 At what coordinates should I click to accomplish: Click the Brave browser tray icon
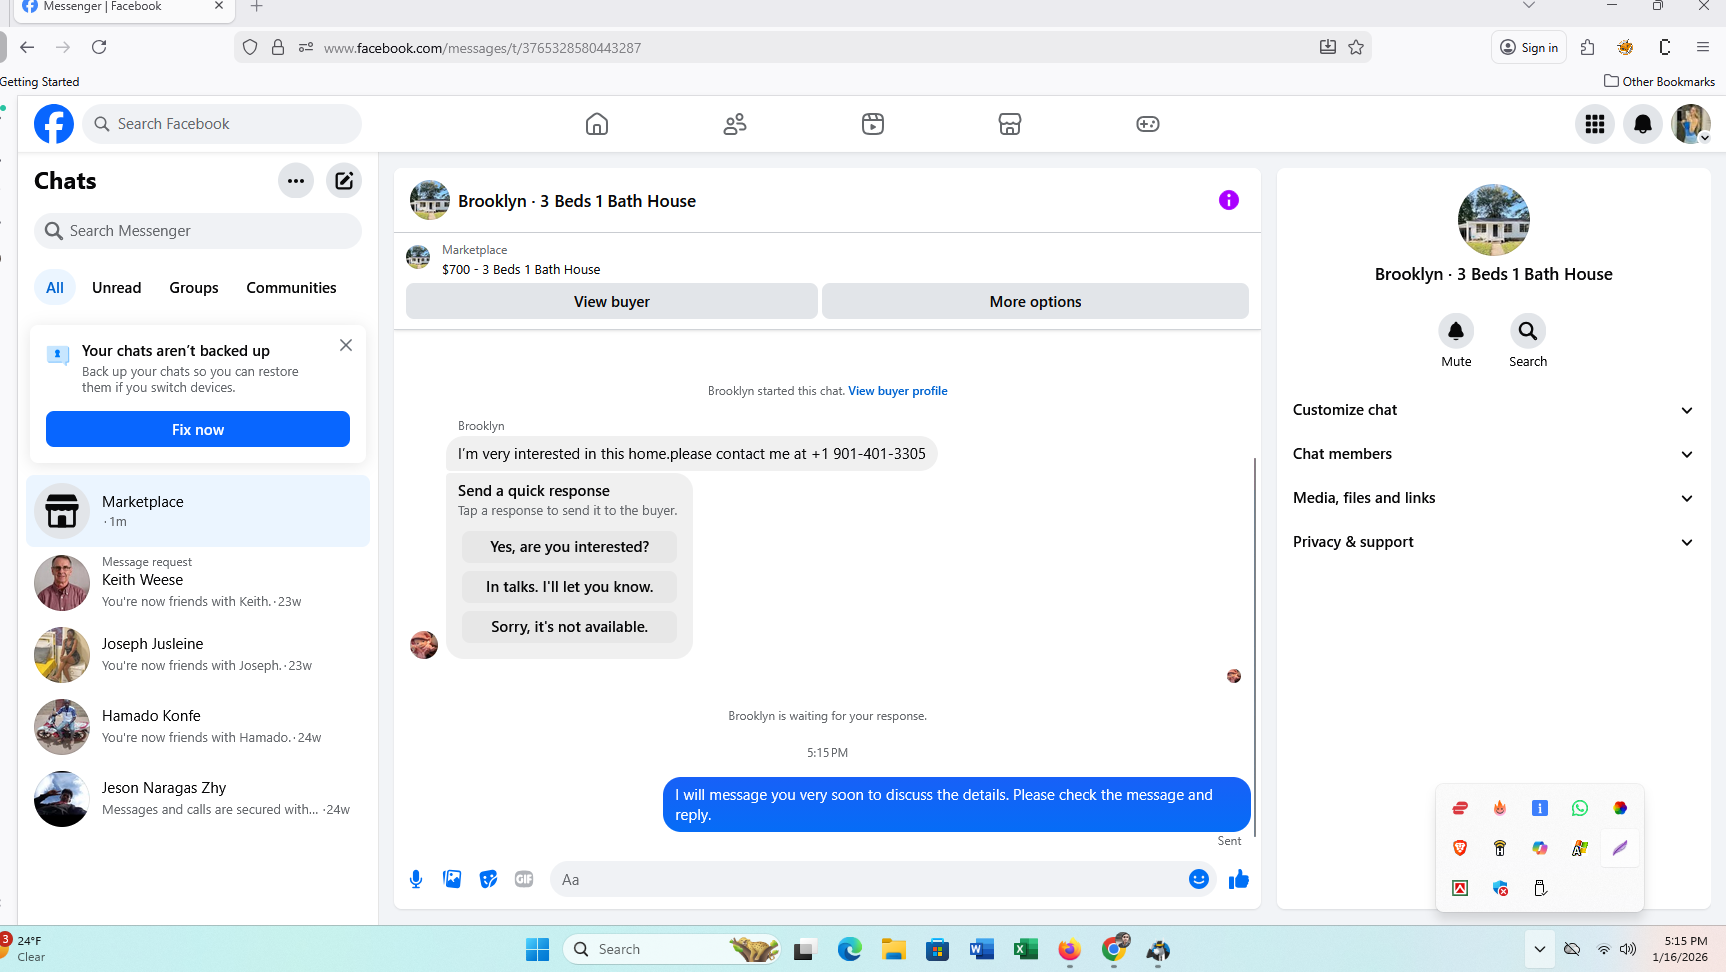pos(1460,848)
